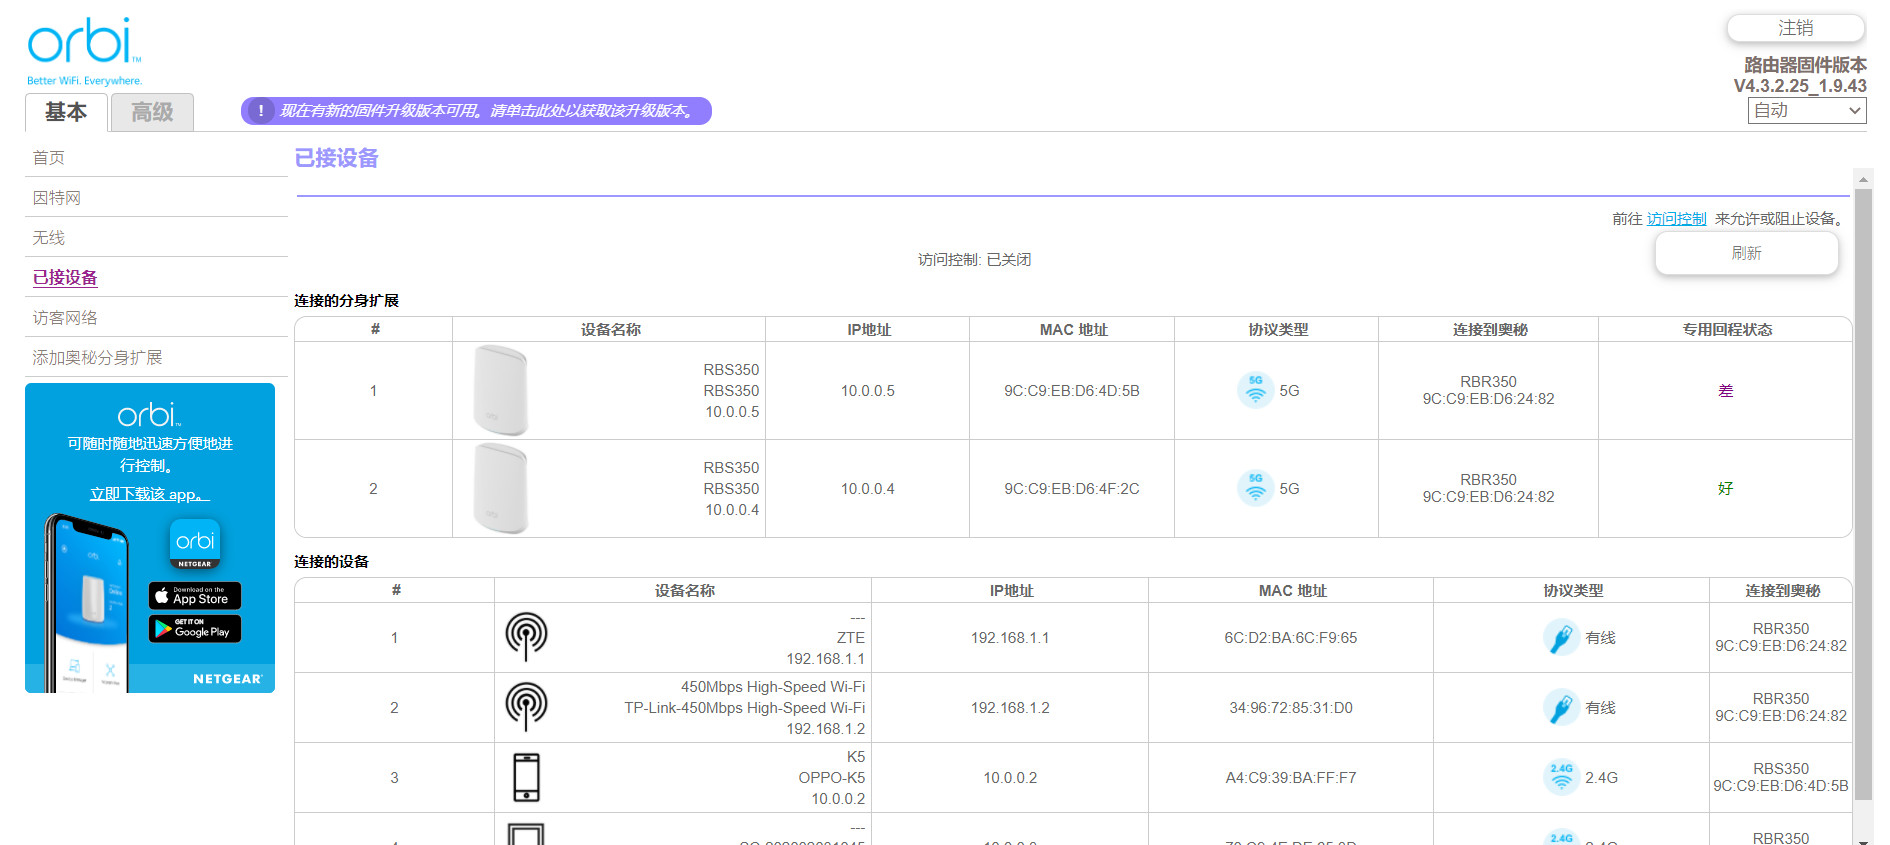1890x845 pixels.
Task: Click the TP-Link device antenna icon
Action: pos(526,707)
